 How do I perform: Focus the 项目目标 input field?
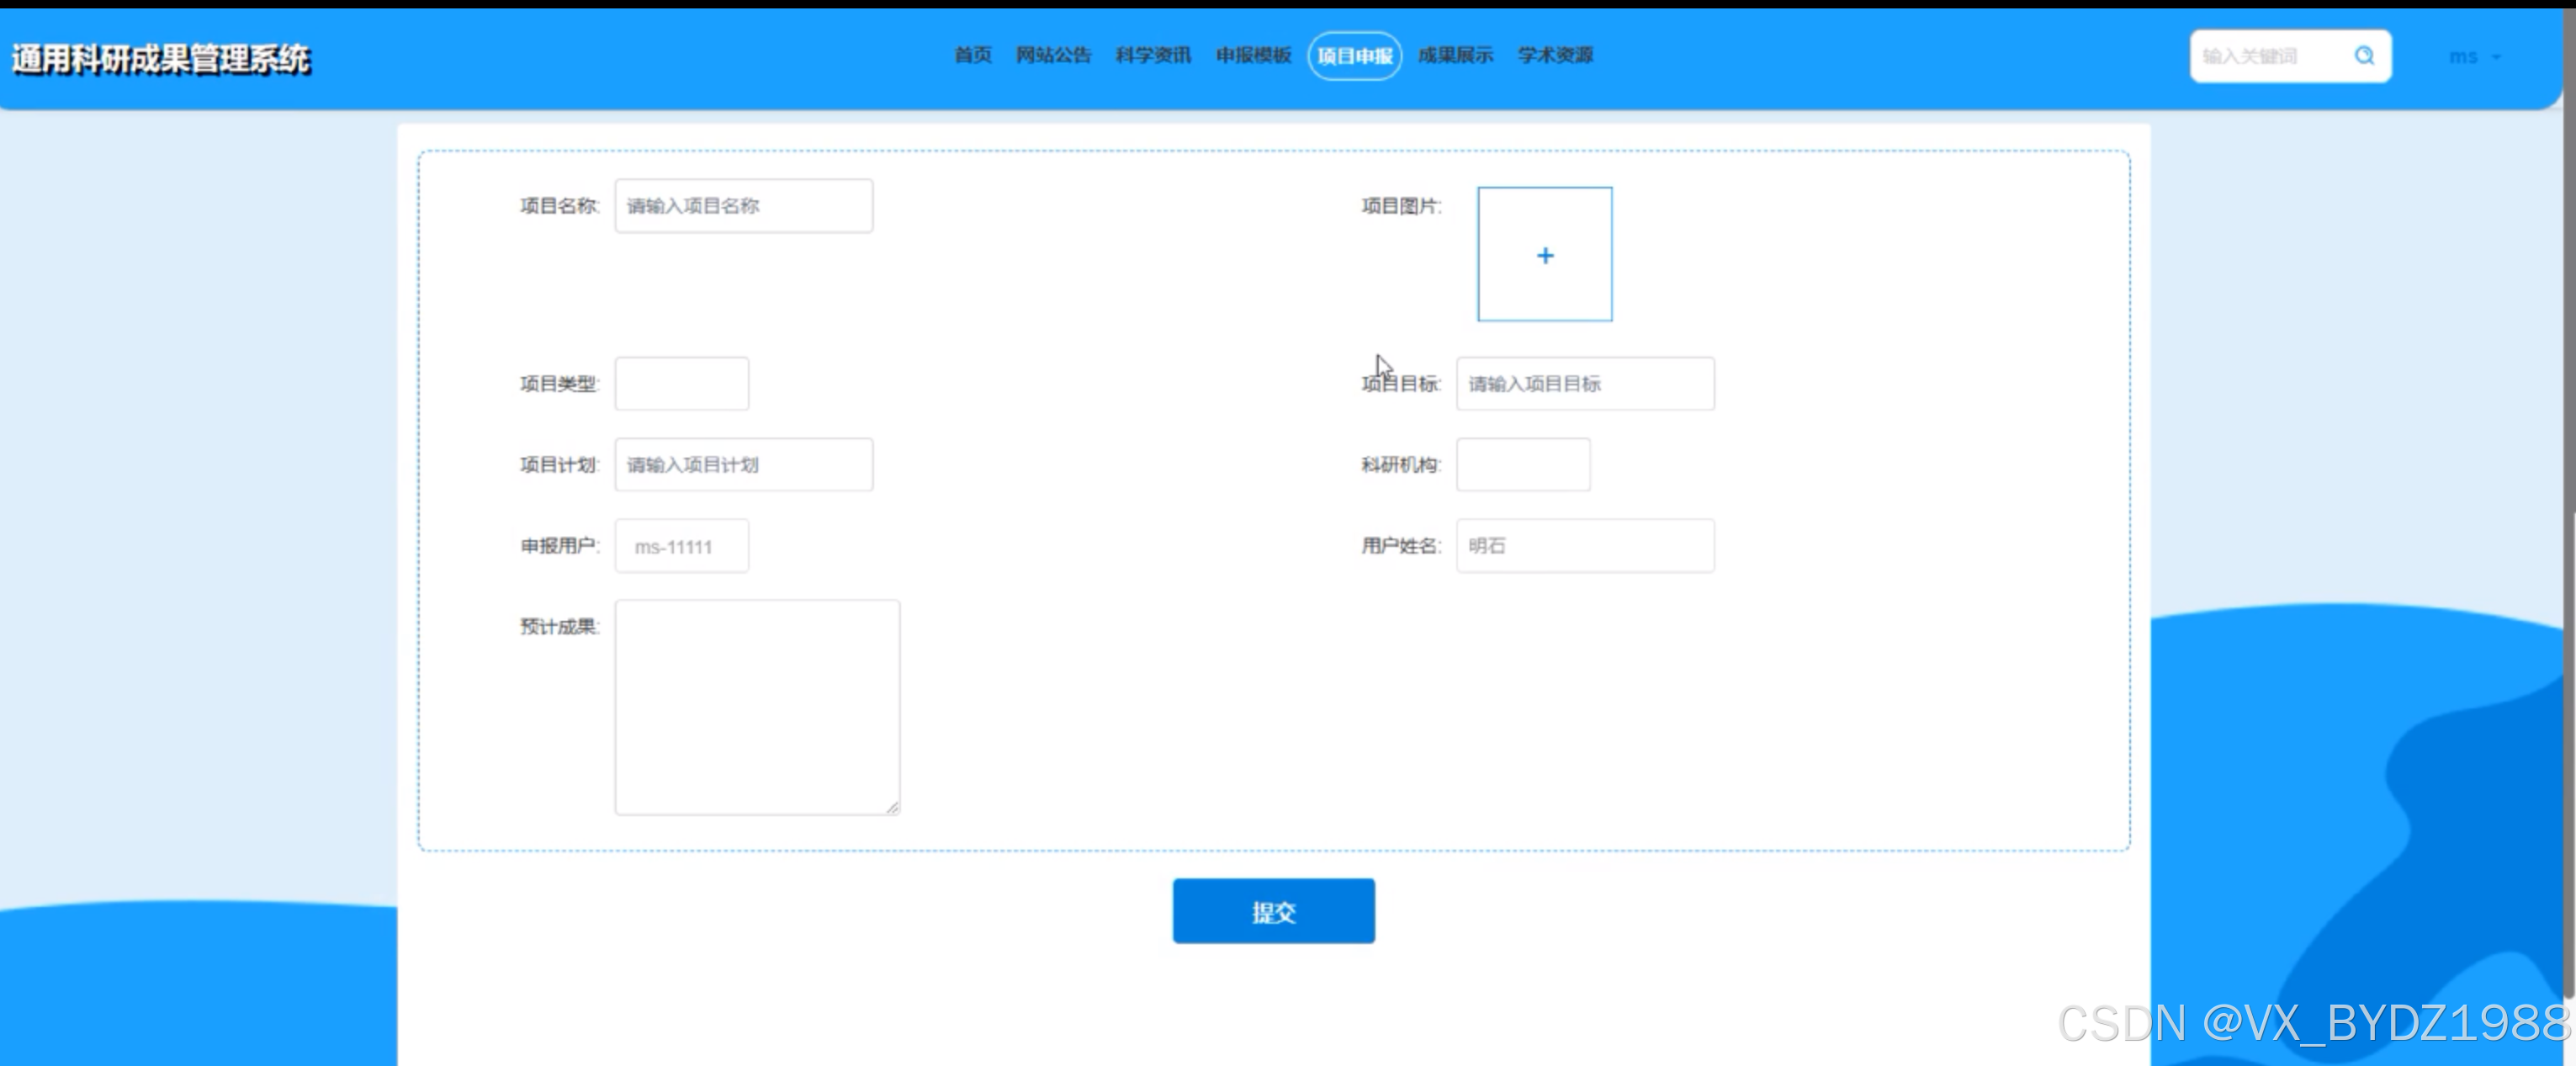click(x=1584, y=384)
